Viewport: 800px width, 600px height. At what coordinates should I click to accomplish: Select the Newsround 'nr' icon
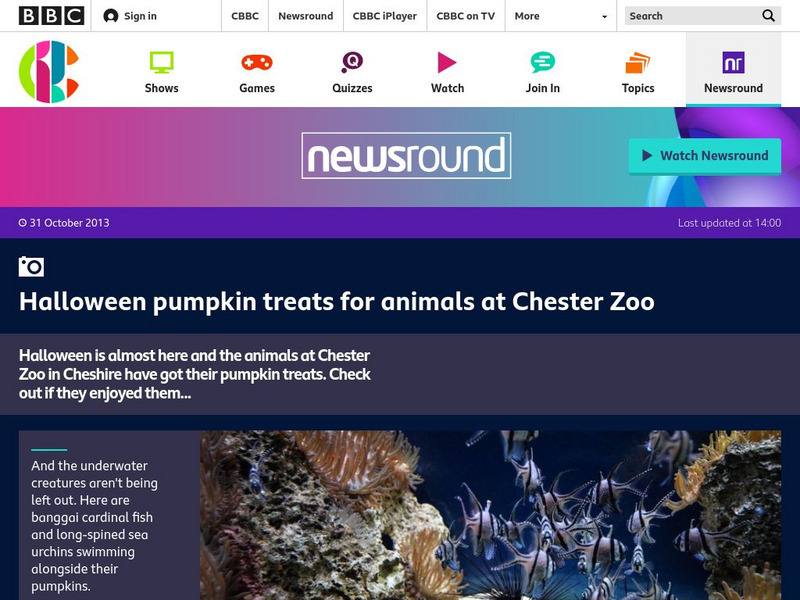coord(733,62)
